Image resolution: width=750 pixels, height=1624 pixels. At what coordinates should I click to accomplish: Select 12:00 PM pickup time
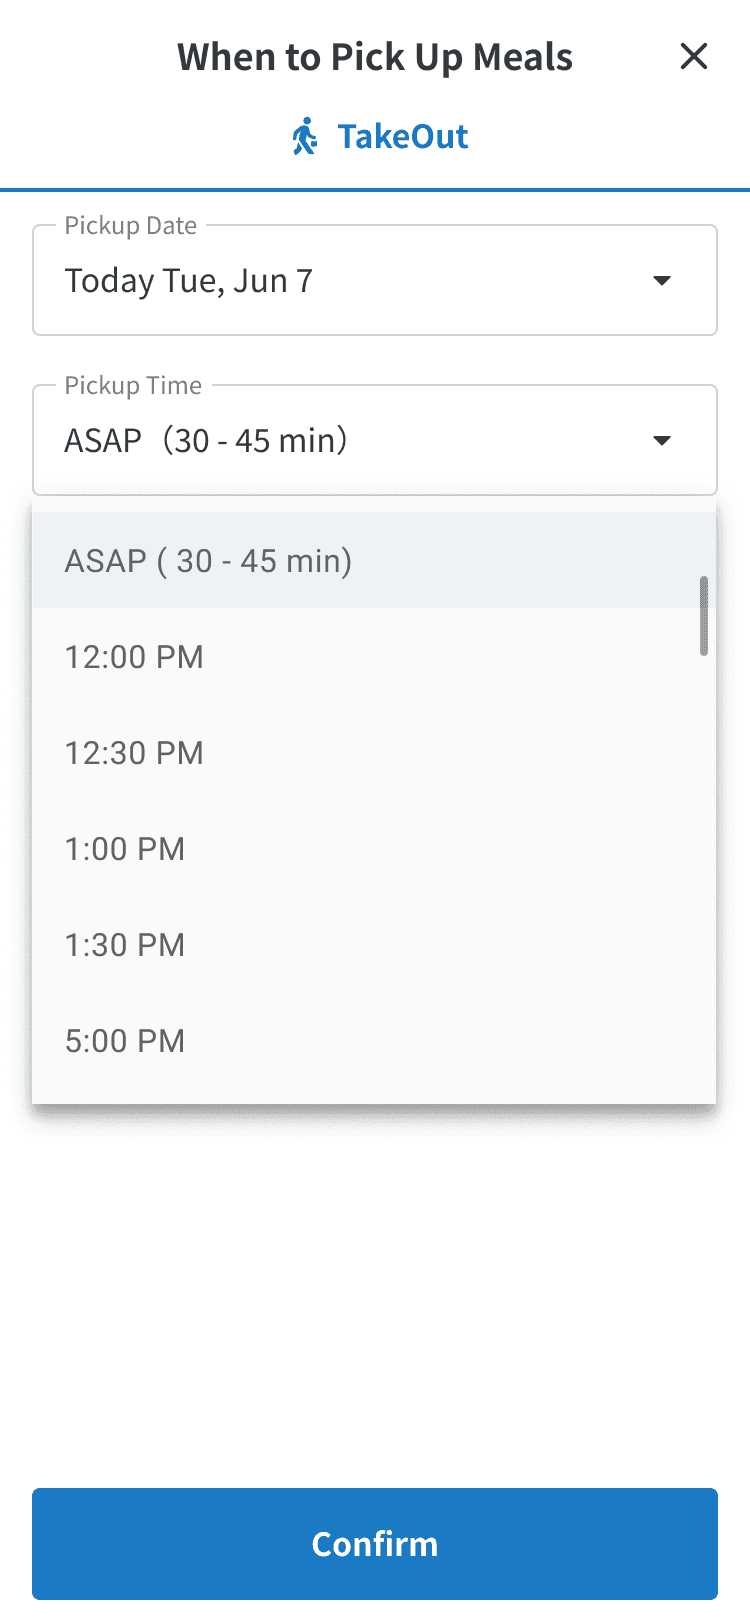tap(374, 656)
